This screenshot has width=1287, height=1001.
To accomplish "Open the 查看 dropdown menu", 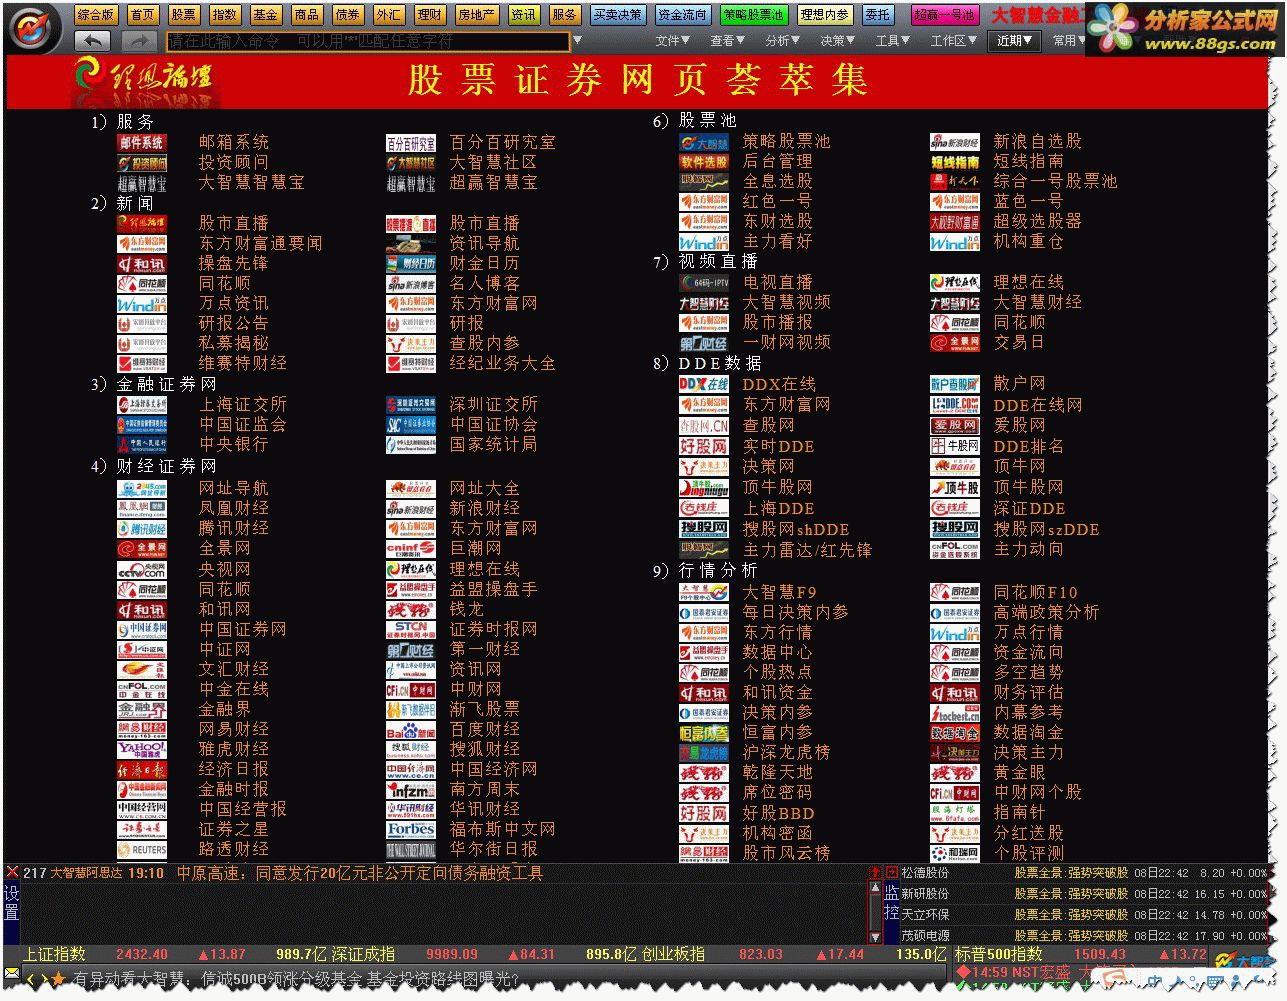I will click(x=728, y=41).
